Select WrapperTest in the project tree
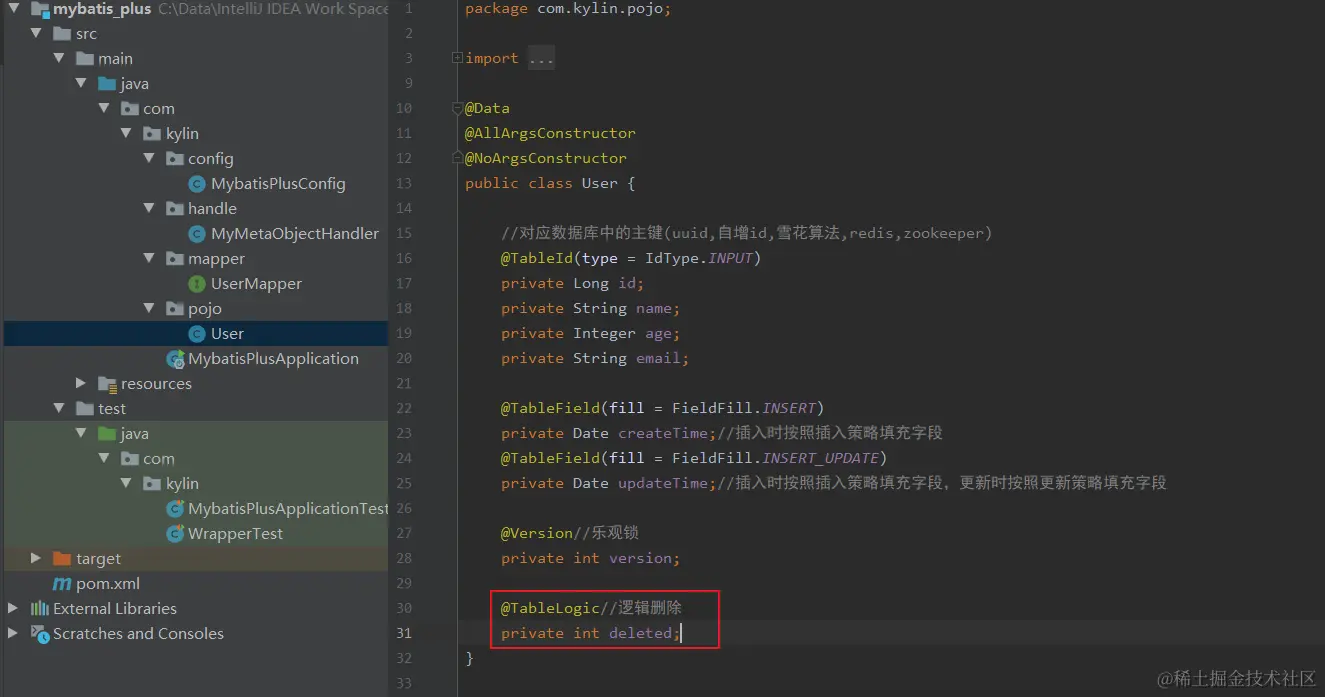 point(235,533)
